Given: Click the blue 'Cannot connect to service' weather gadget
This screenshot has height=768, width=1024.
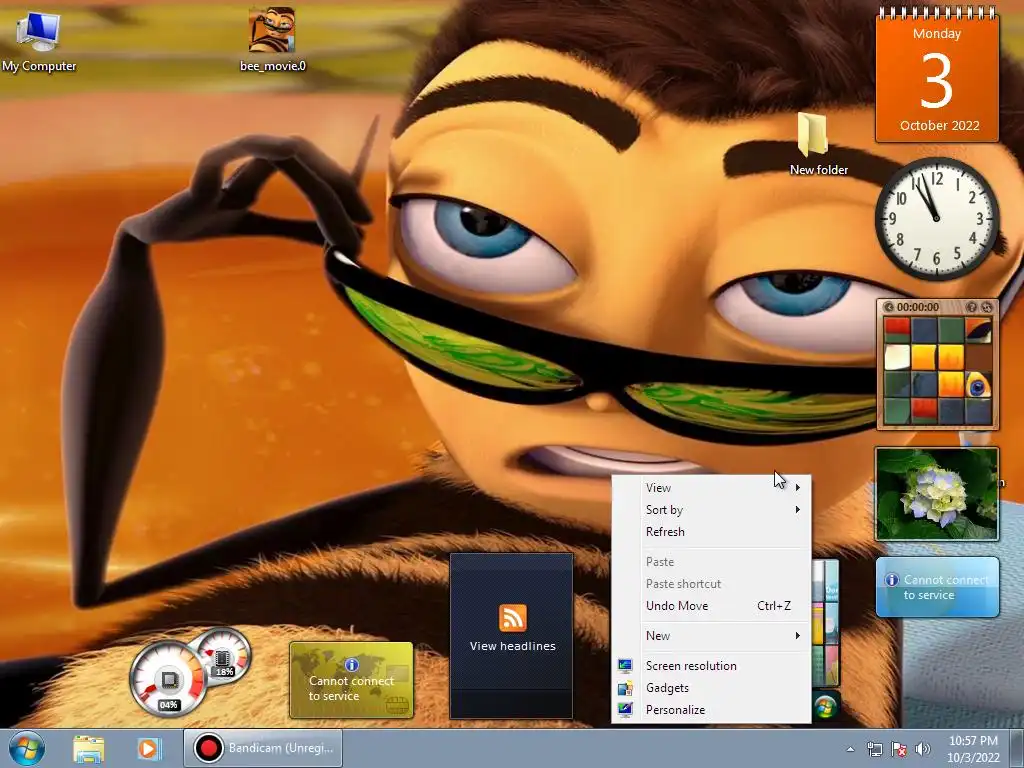Looking at the screenshot, I should 937,586.
